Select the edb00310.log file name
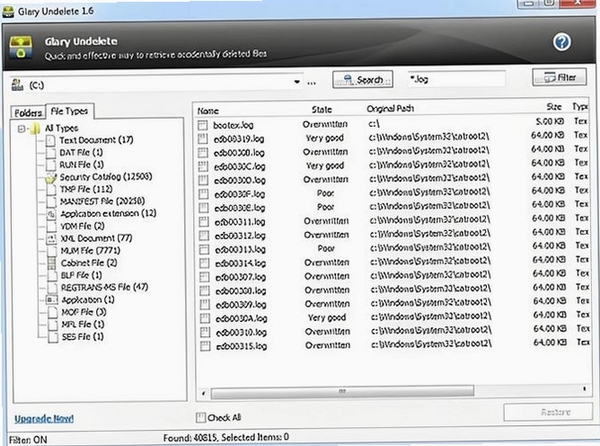The image size is (600, 446). (x=241, y=332)
